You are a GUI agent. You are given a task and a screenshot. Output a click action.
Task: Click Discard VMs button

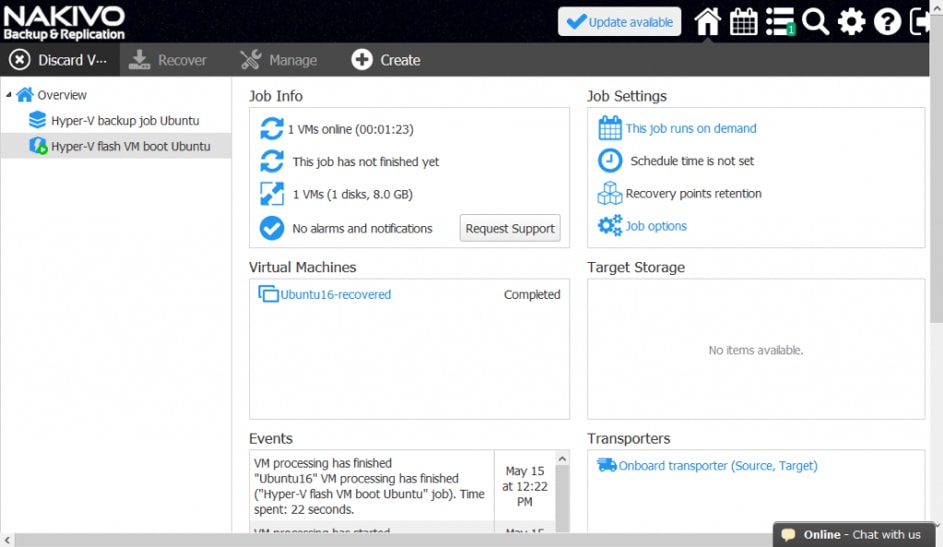tap(58, 60)
